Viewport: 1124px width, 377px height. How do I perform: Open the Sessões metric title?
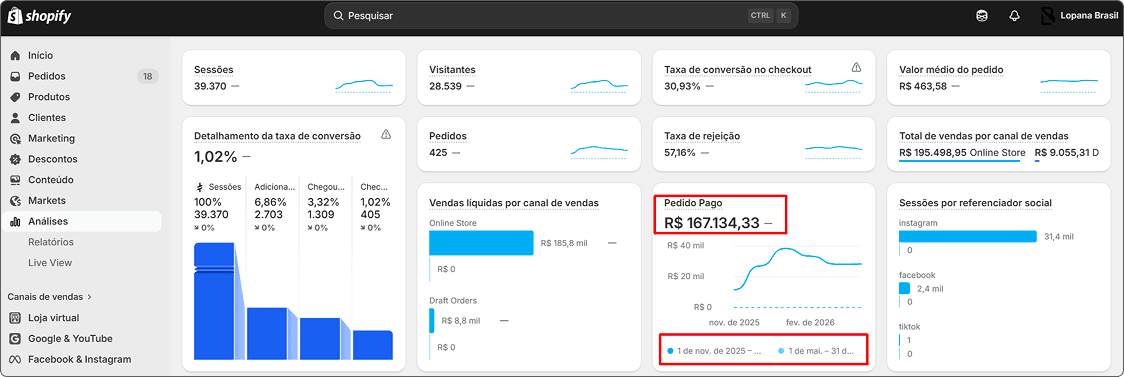tap(214, 70)
